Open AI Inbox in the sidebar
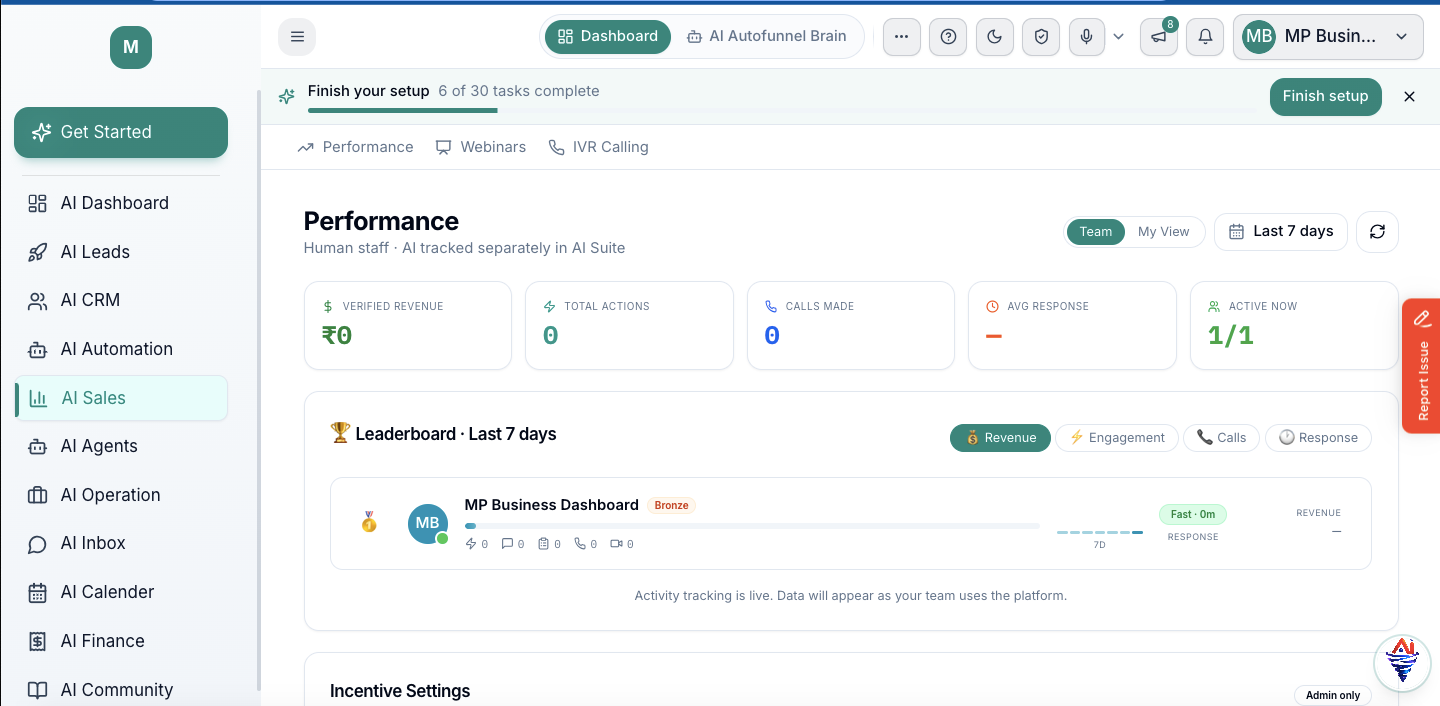 [x=121, y=543]
